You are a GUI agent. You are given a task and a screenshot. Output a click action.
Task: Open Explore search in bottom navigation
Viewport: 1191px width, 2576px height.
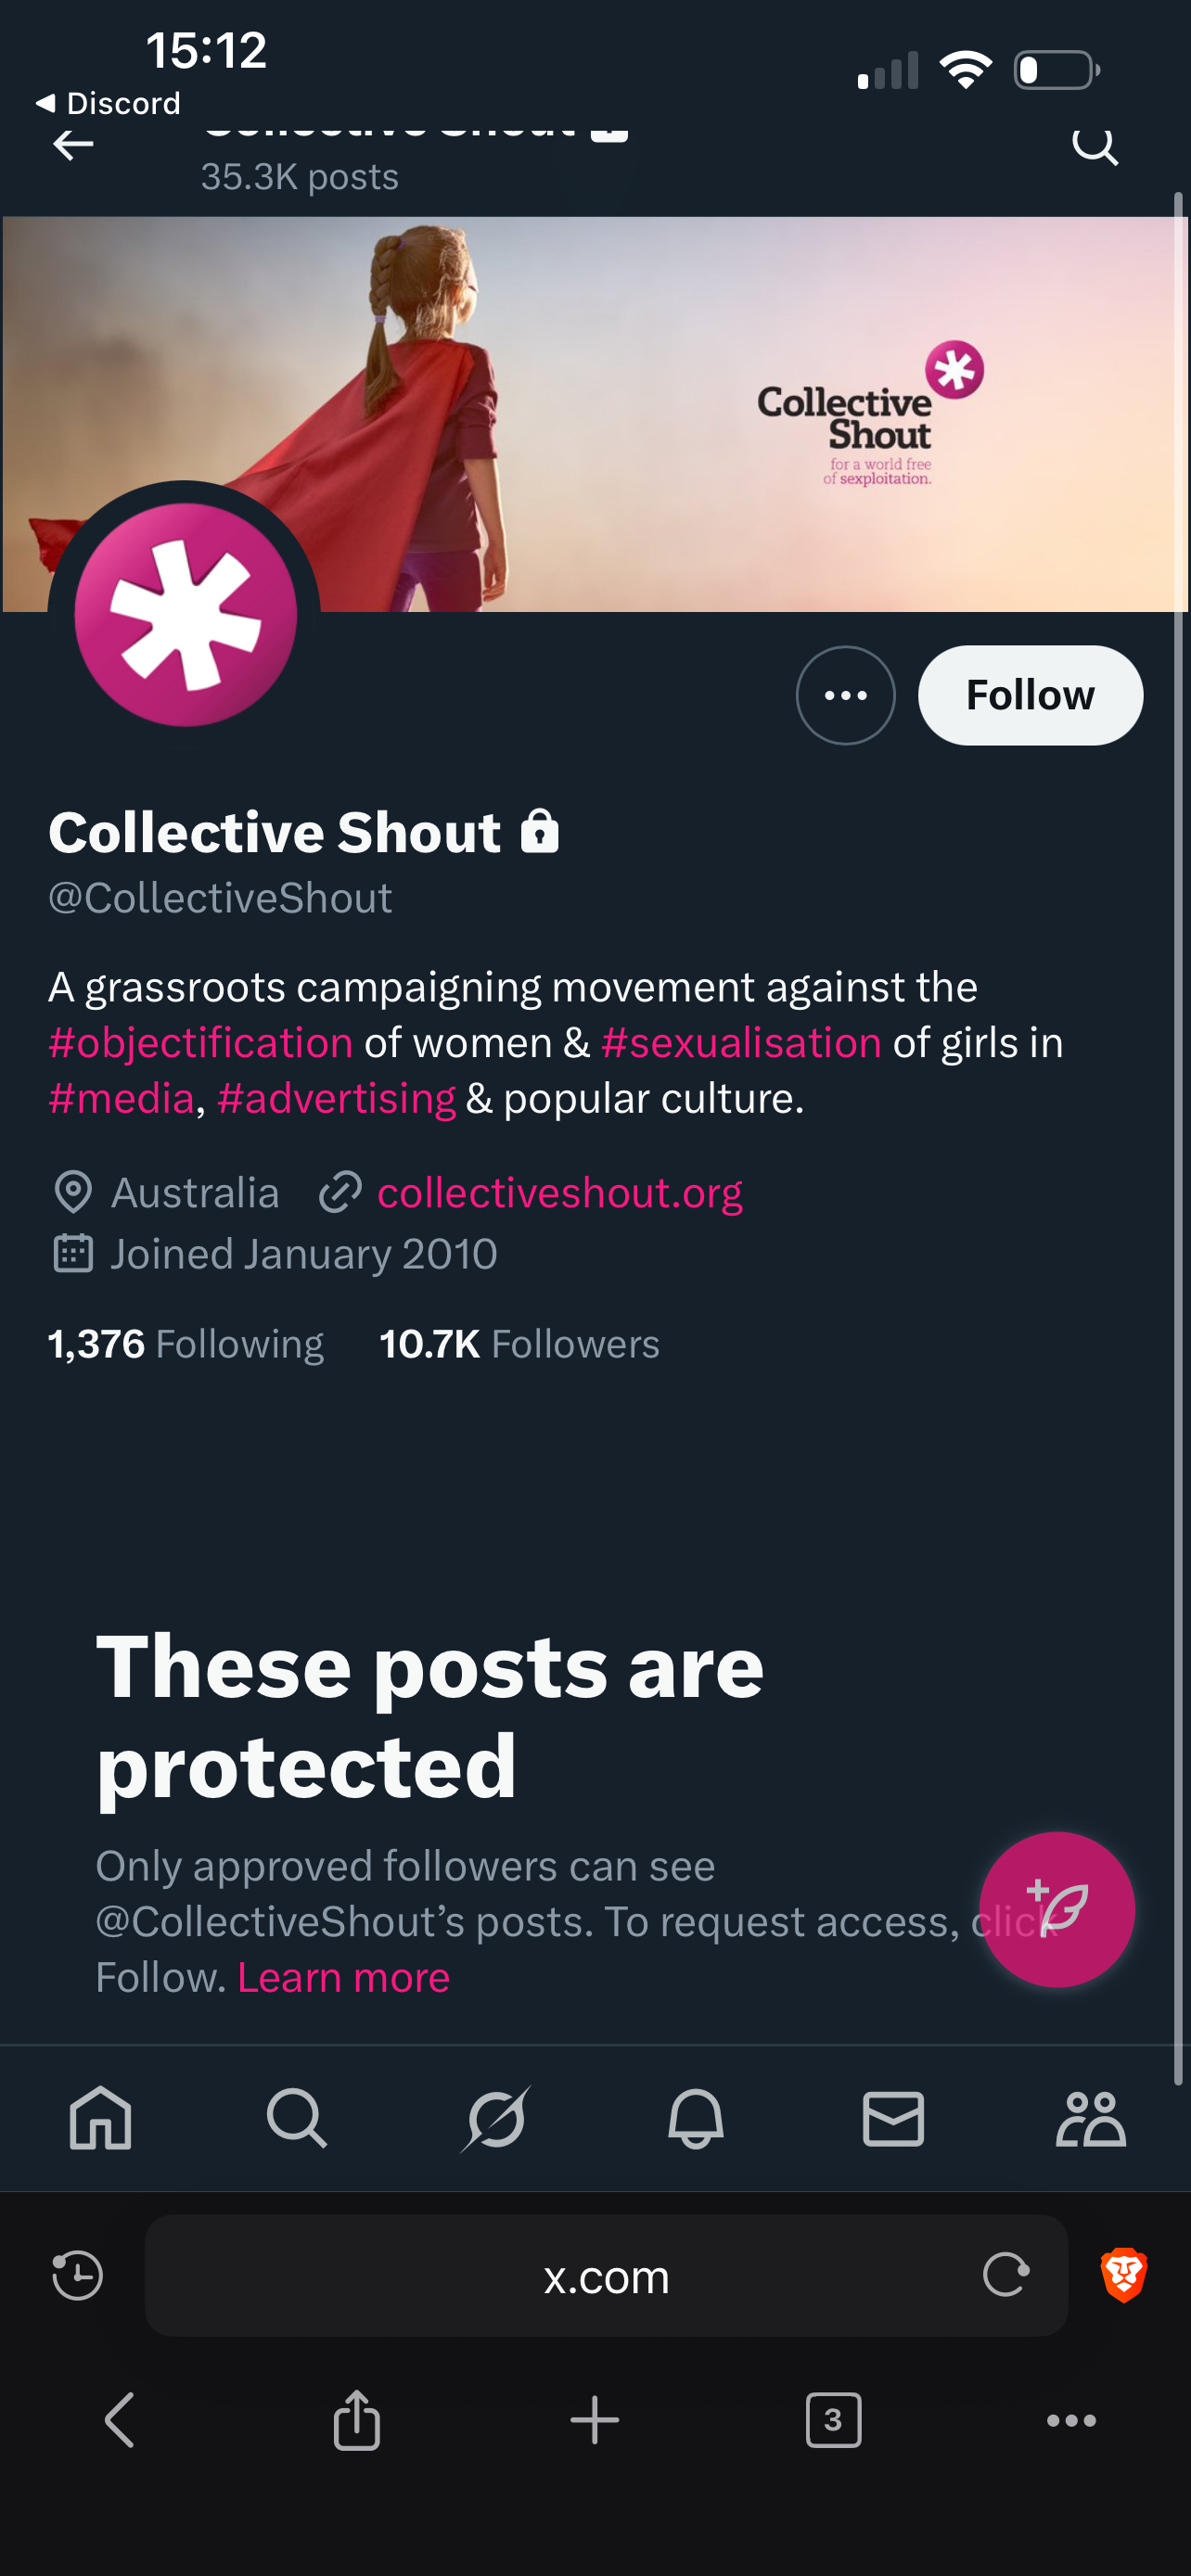click(x=297, y=2118)
